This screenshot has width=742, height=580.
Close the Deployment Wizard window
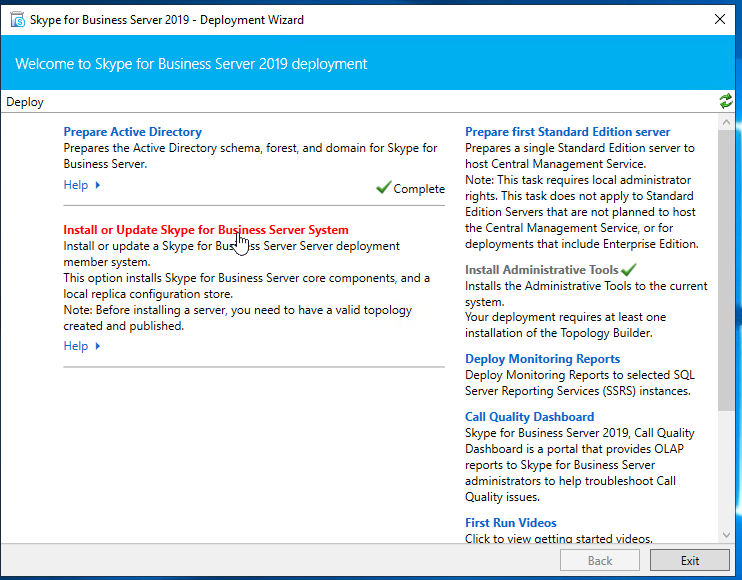(719, 19)
